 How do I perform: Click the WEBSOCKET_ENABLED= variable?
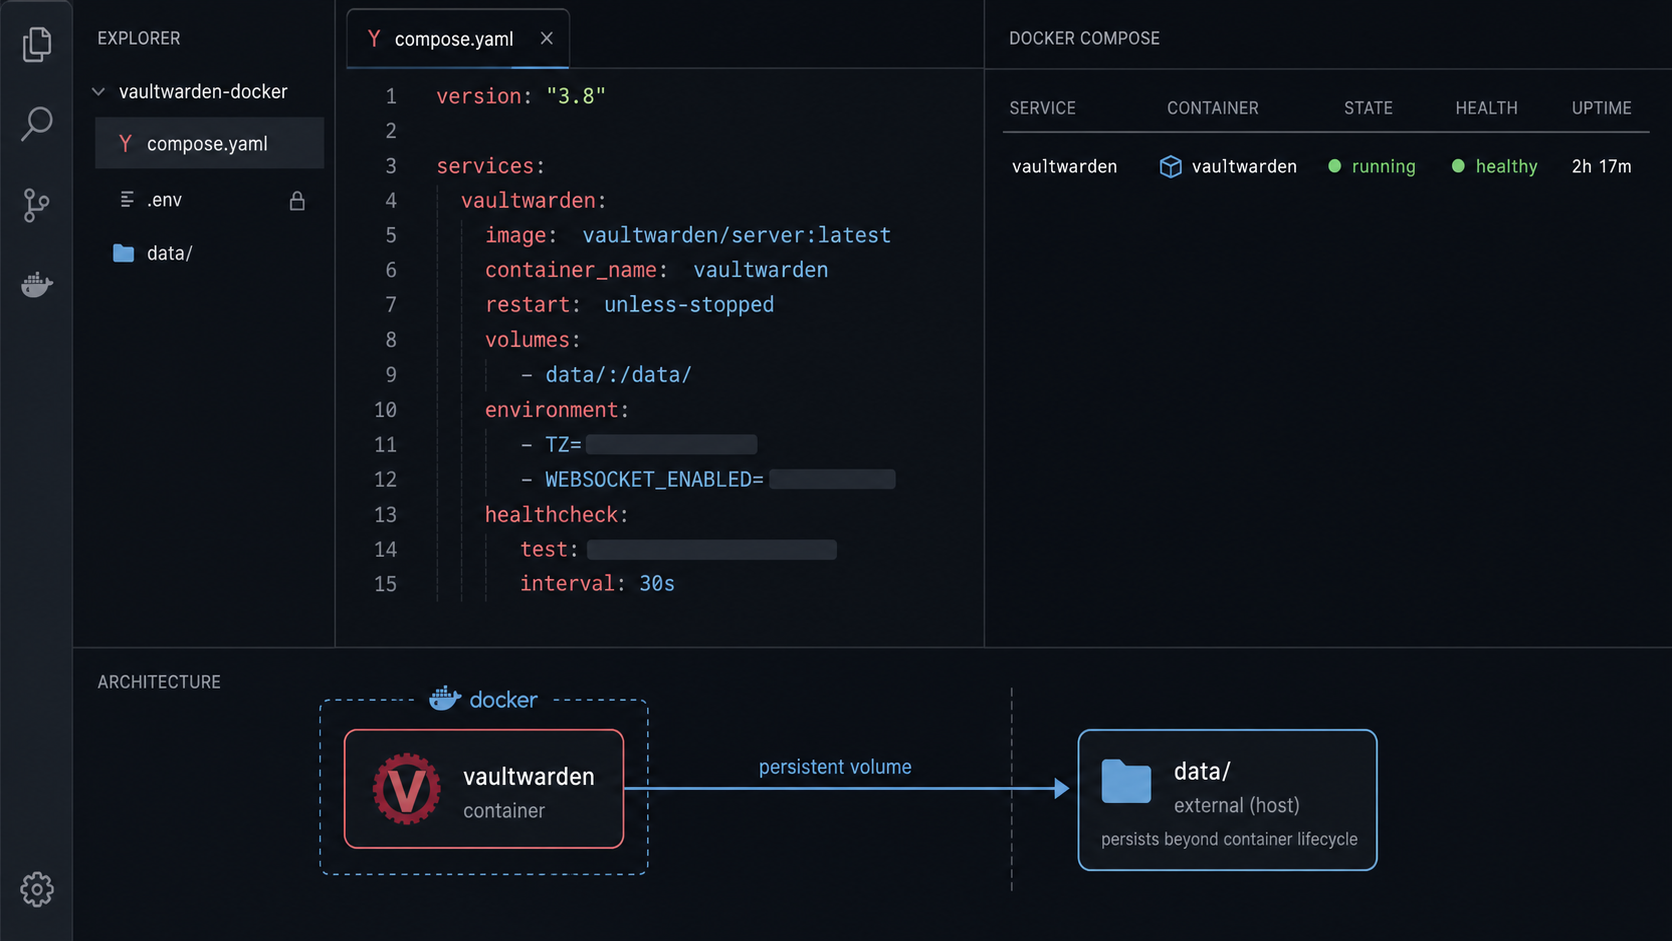point(654,480)
